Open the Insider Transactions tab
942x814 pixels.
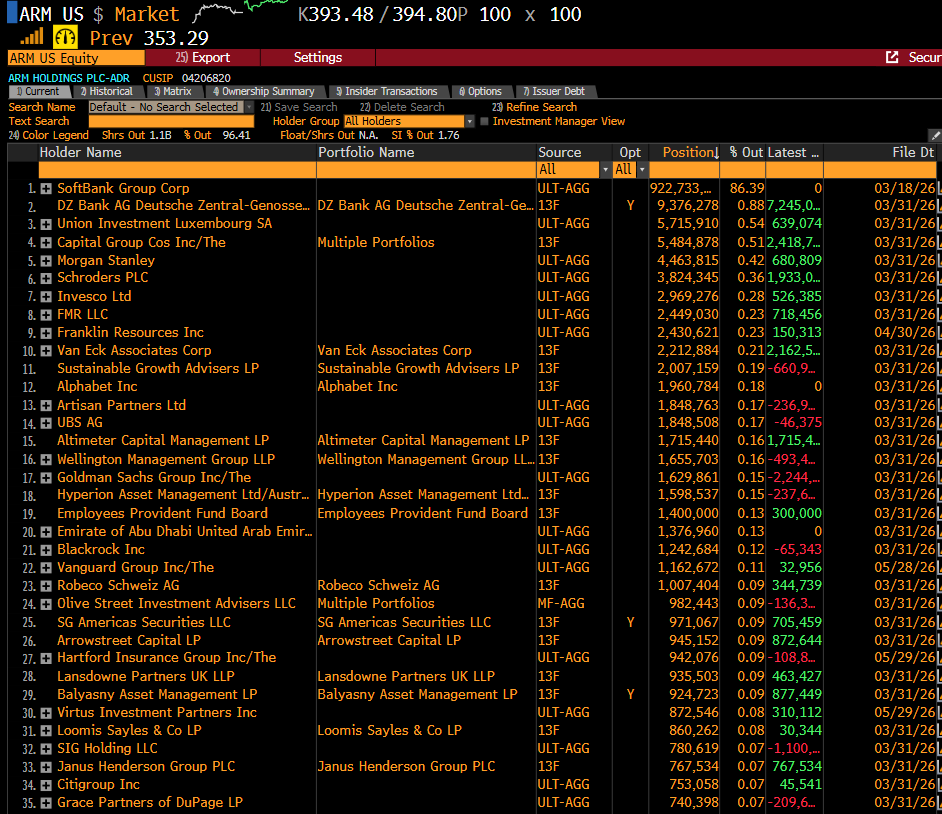pos(387,91)
